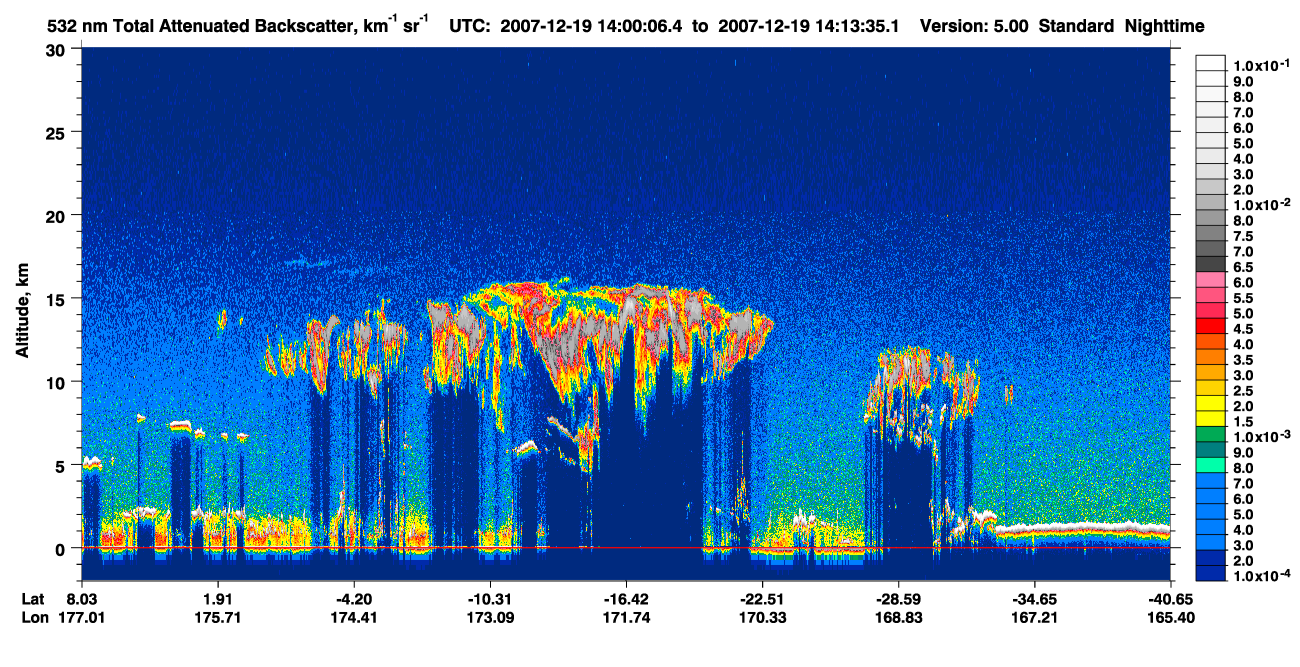The height and width of the screenshot is (667, 1300).
Task: Click the longitude value '171.74'
Action: 626,618
